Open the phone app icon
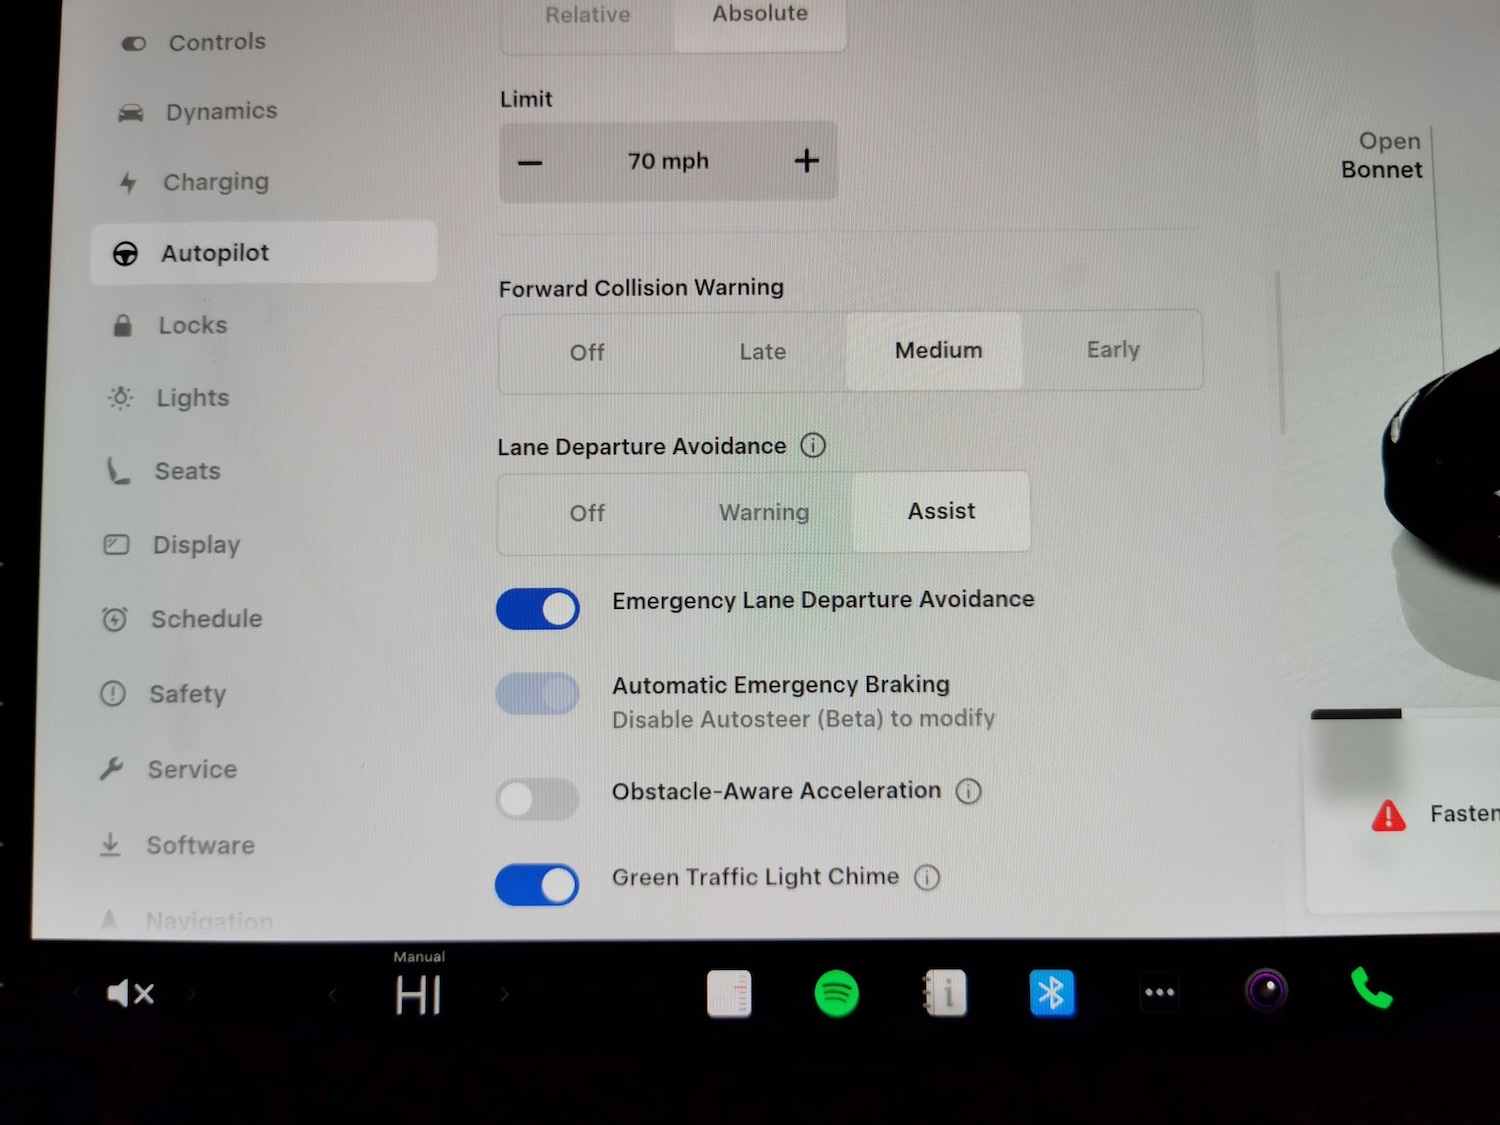 pyautogui.click(x=1371, y=989)
